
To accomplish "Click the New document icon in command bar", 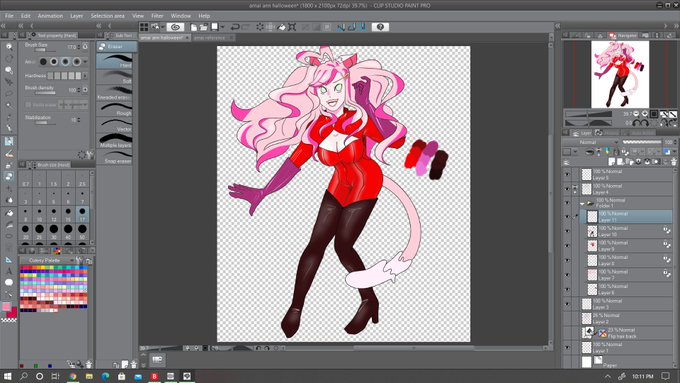I will pyautogui.click(x=193, y=27).
